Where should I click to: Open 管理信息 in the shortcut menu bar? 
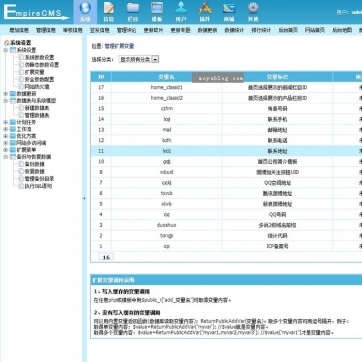[x=46, y=30]
